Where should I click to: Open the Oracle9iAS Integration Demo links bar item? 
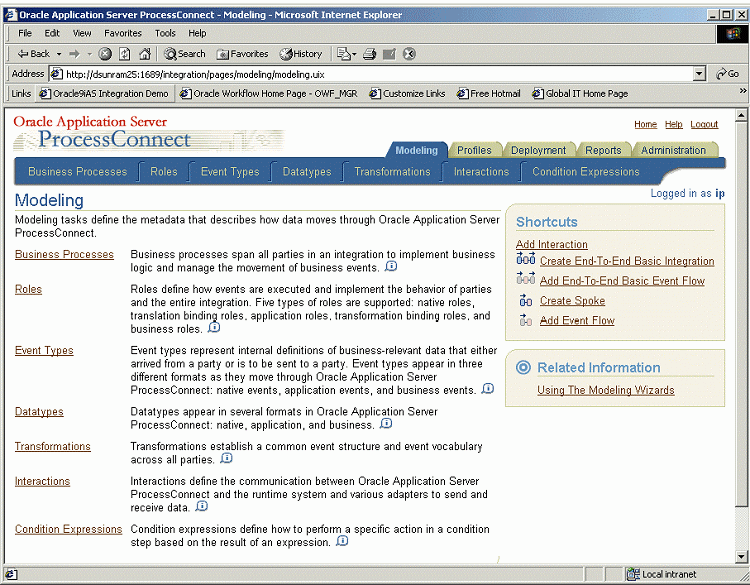pos(104,94)
